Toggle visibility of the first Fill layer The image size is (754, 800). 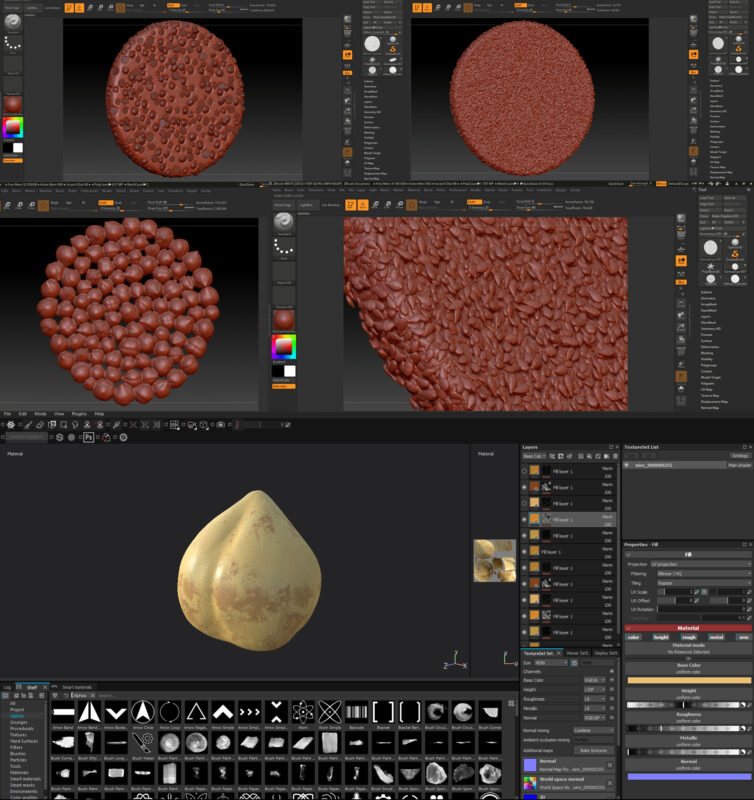(525, 471)
